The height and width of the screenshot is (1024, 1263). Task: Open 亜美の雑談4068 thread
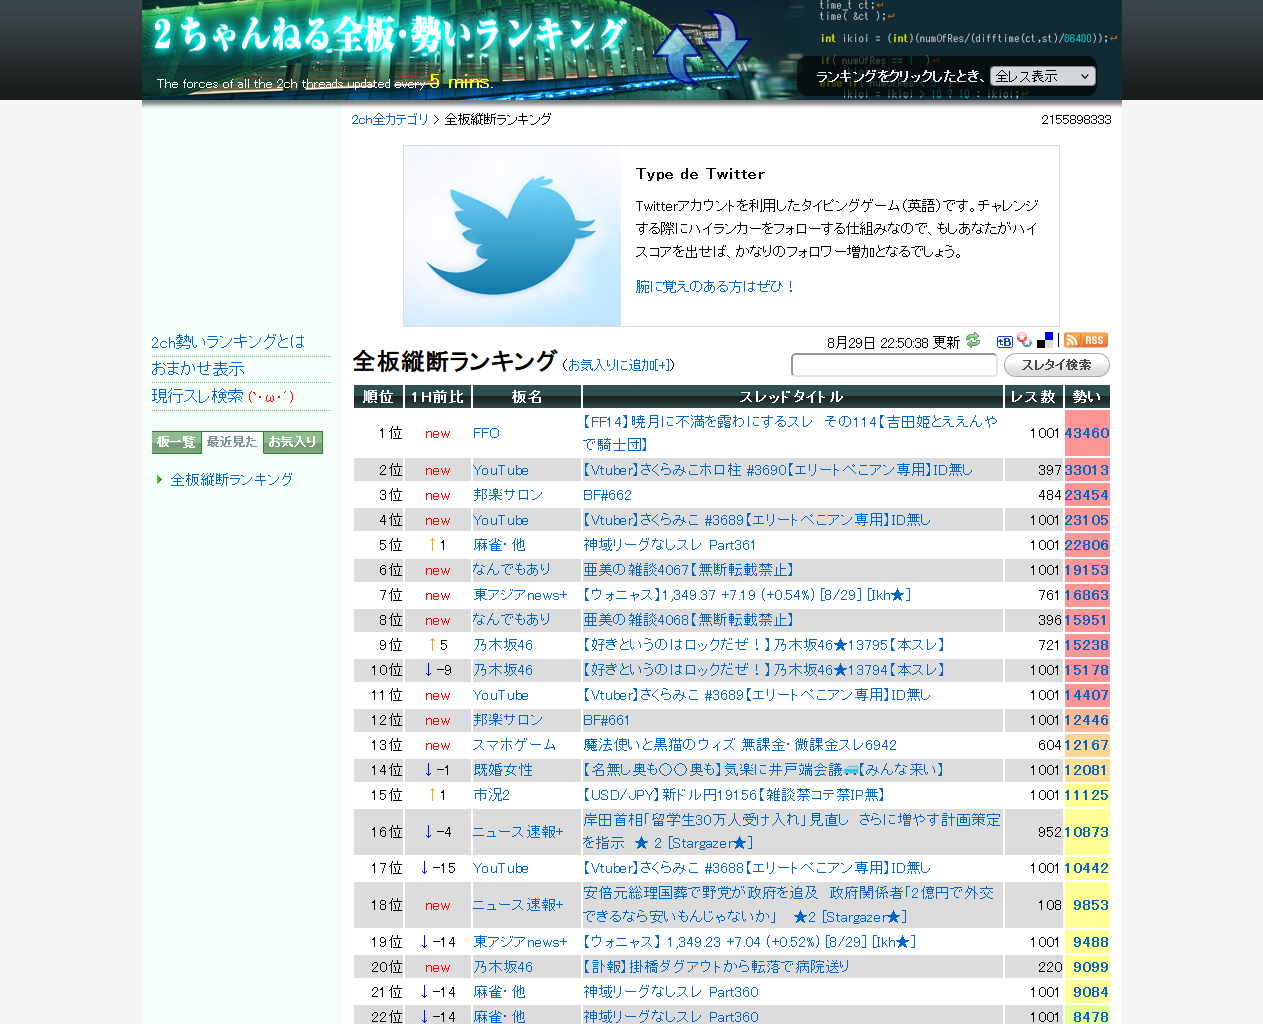pyautogui.click(x=688, y=620)
